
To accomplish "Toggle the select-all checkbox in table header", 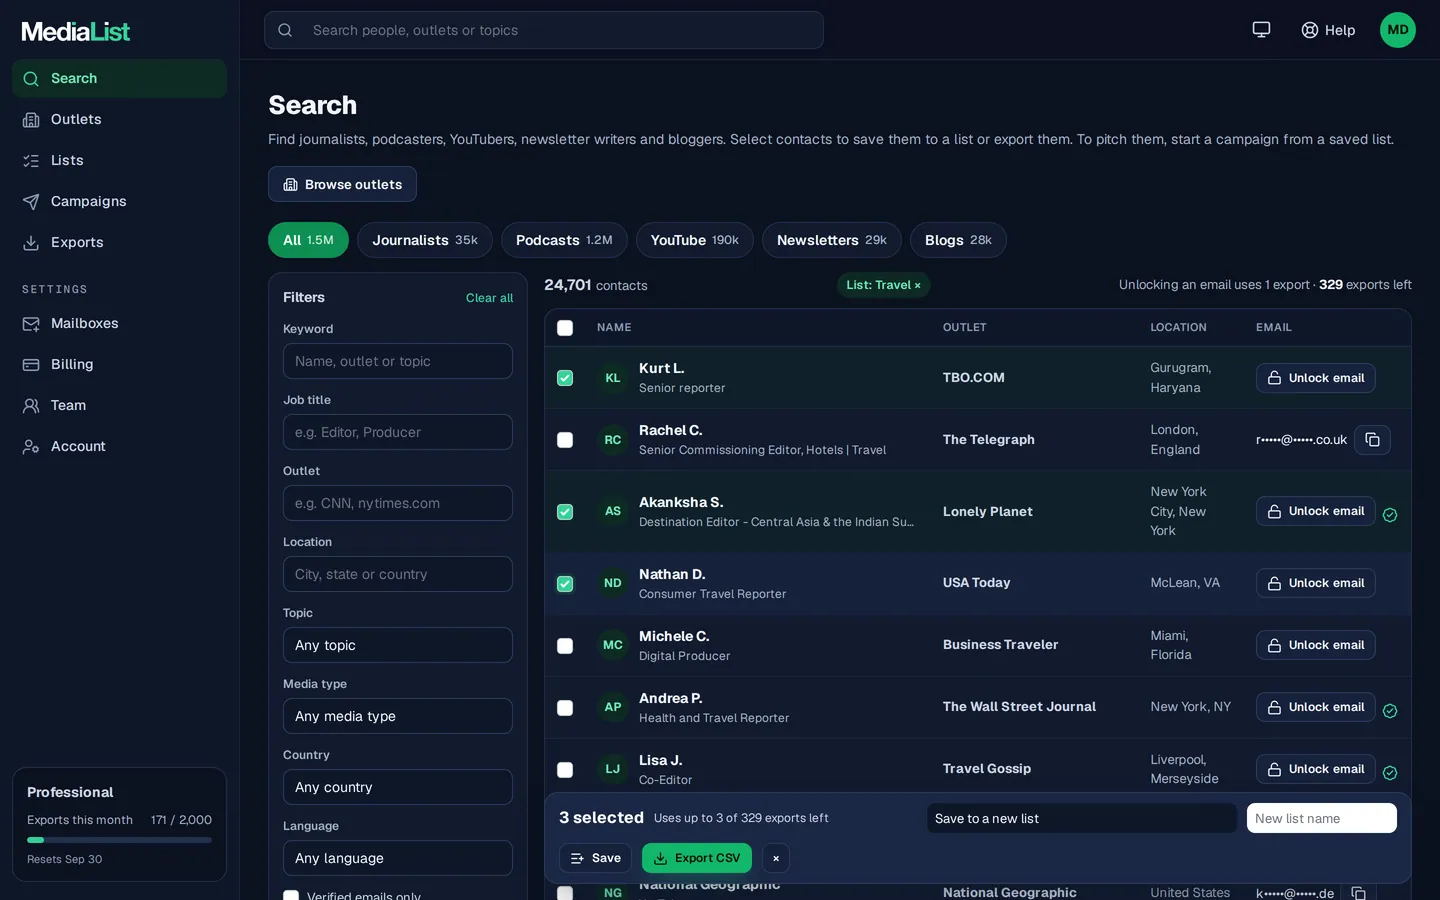I will 565,328.
